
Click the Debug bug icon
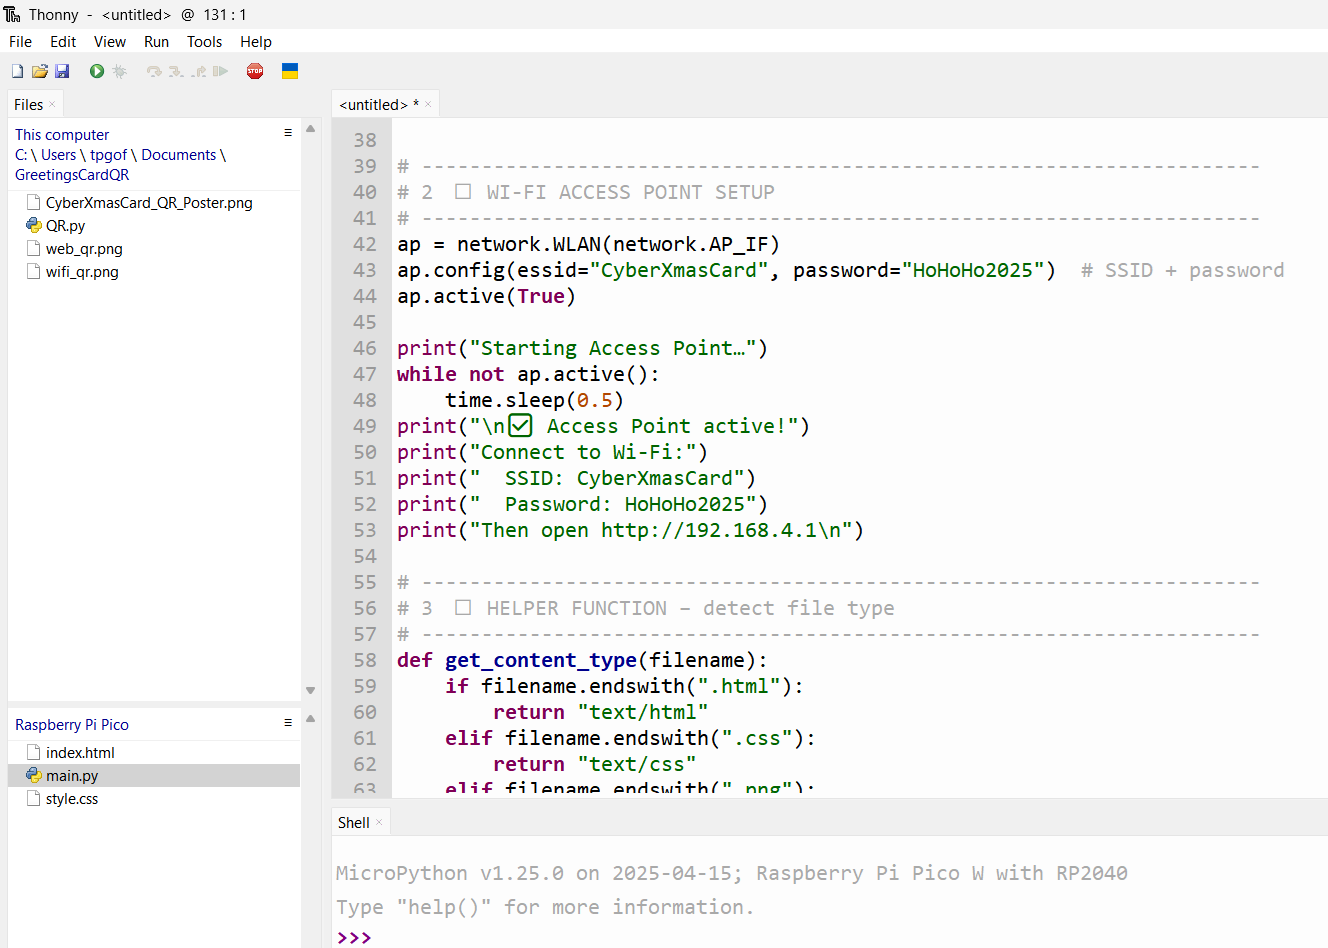point(120,71)
